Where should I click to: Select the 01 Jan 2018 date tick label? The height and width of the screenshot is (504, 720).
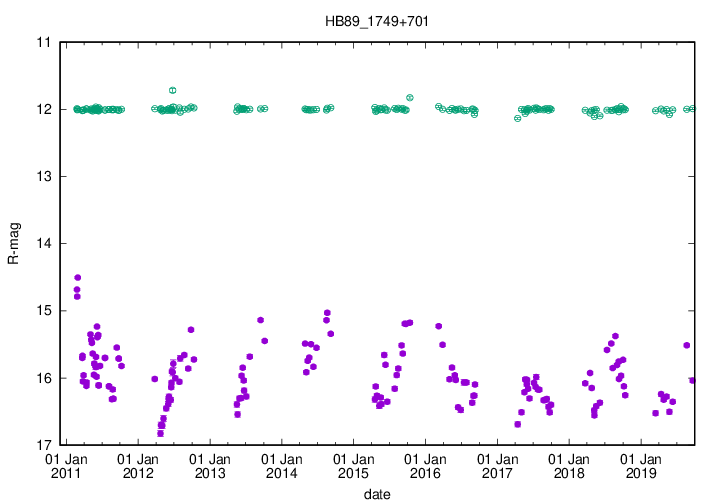point(569,466)
